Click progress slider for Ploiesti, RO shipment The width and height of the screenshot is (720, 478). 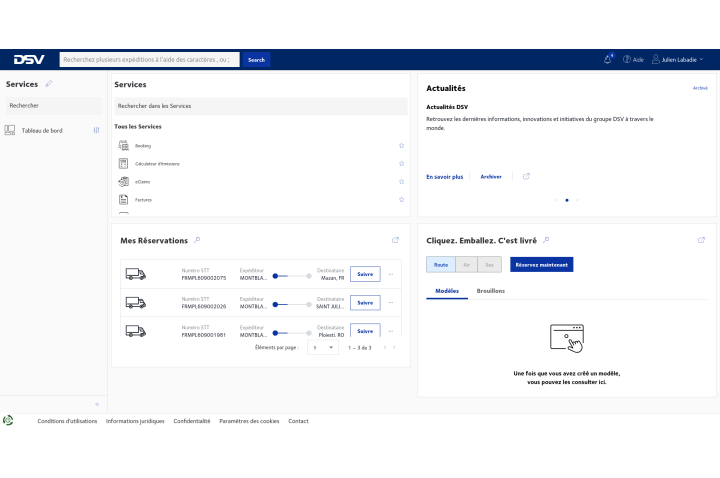pyautogui.click(x=292, y=333)
